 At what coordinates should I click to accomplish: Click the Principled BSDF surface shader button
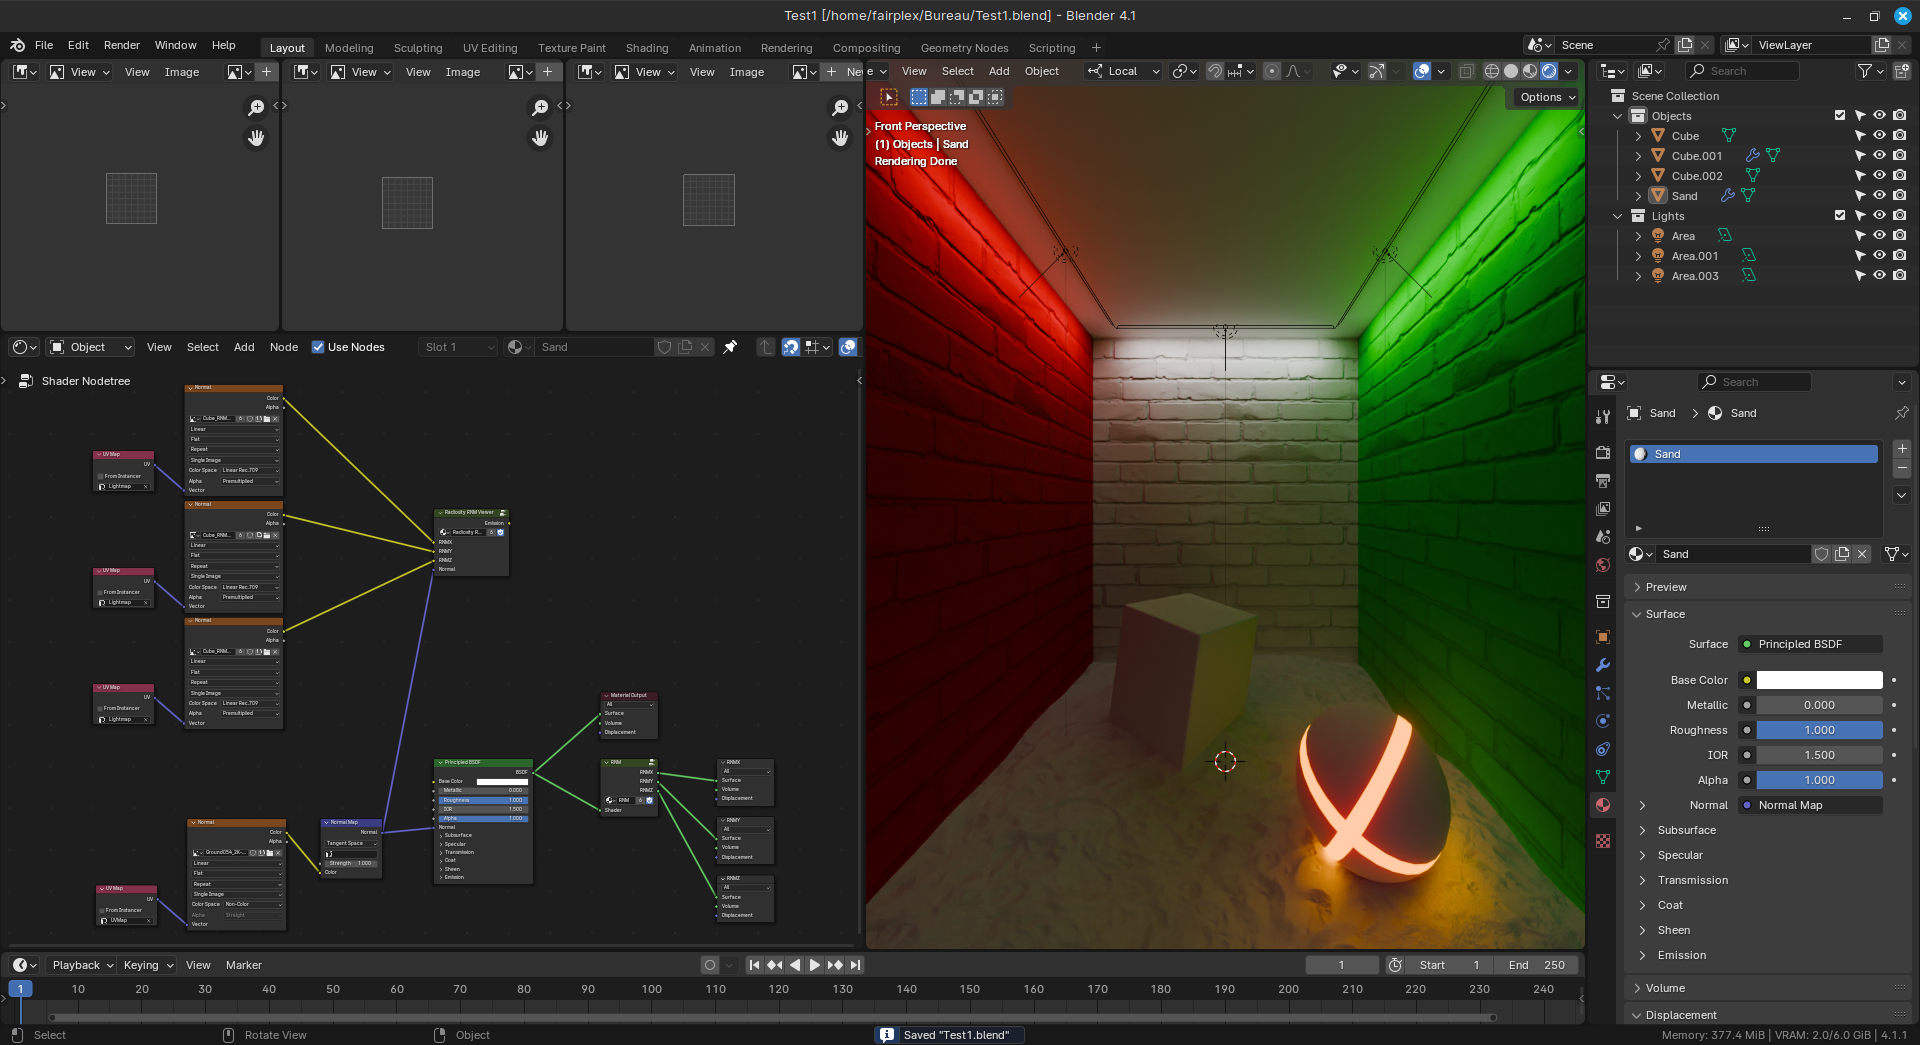click(1810, 644)
